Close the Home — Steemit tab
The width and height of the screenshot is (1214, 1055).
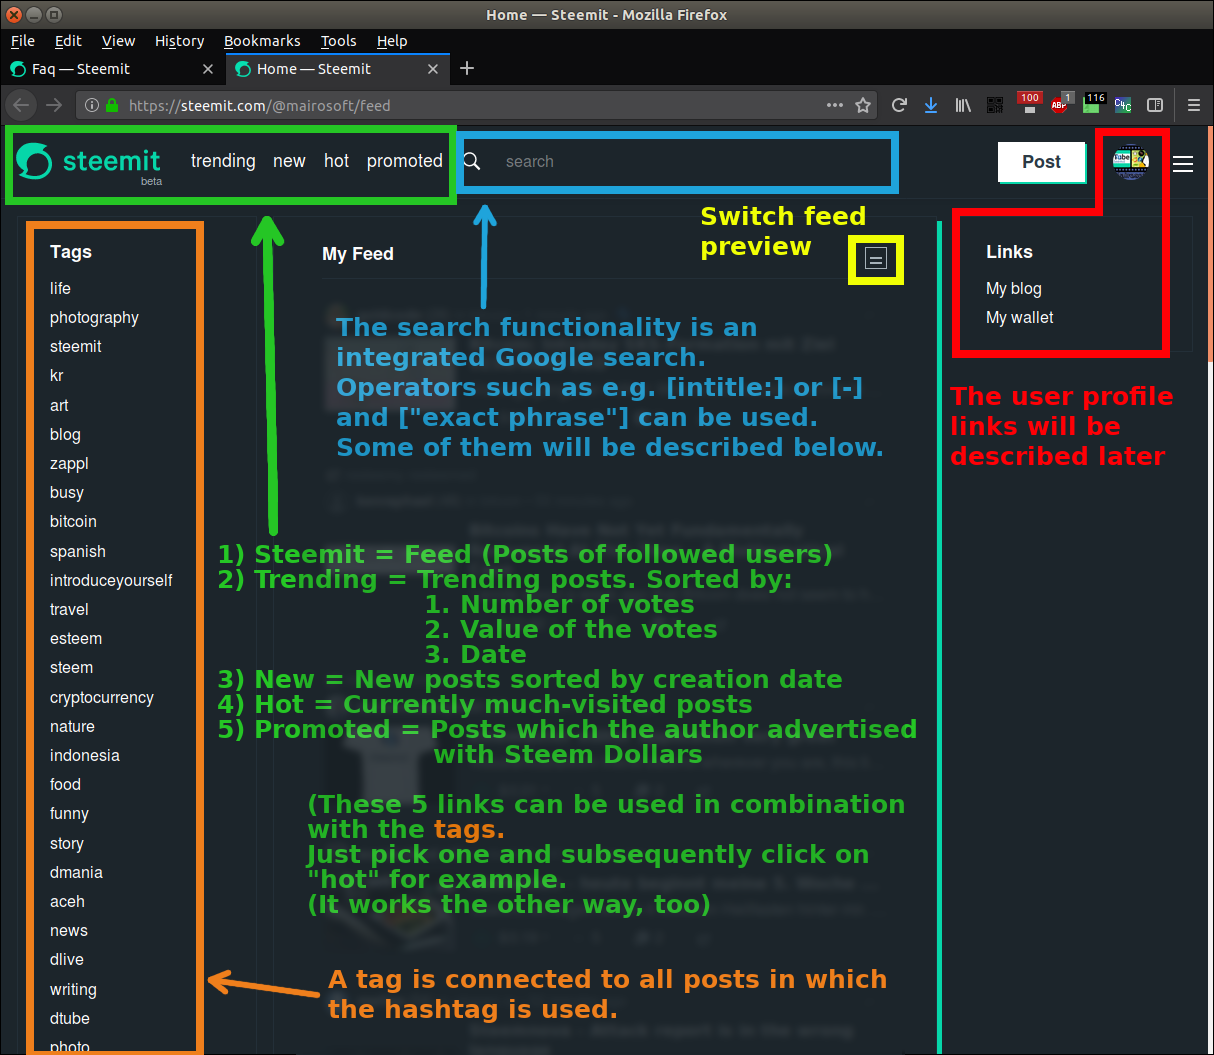pos(433,69)
